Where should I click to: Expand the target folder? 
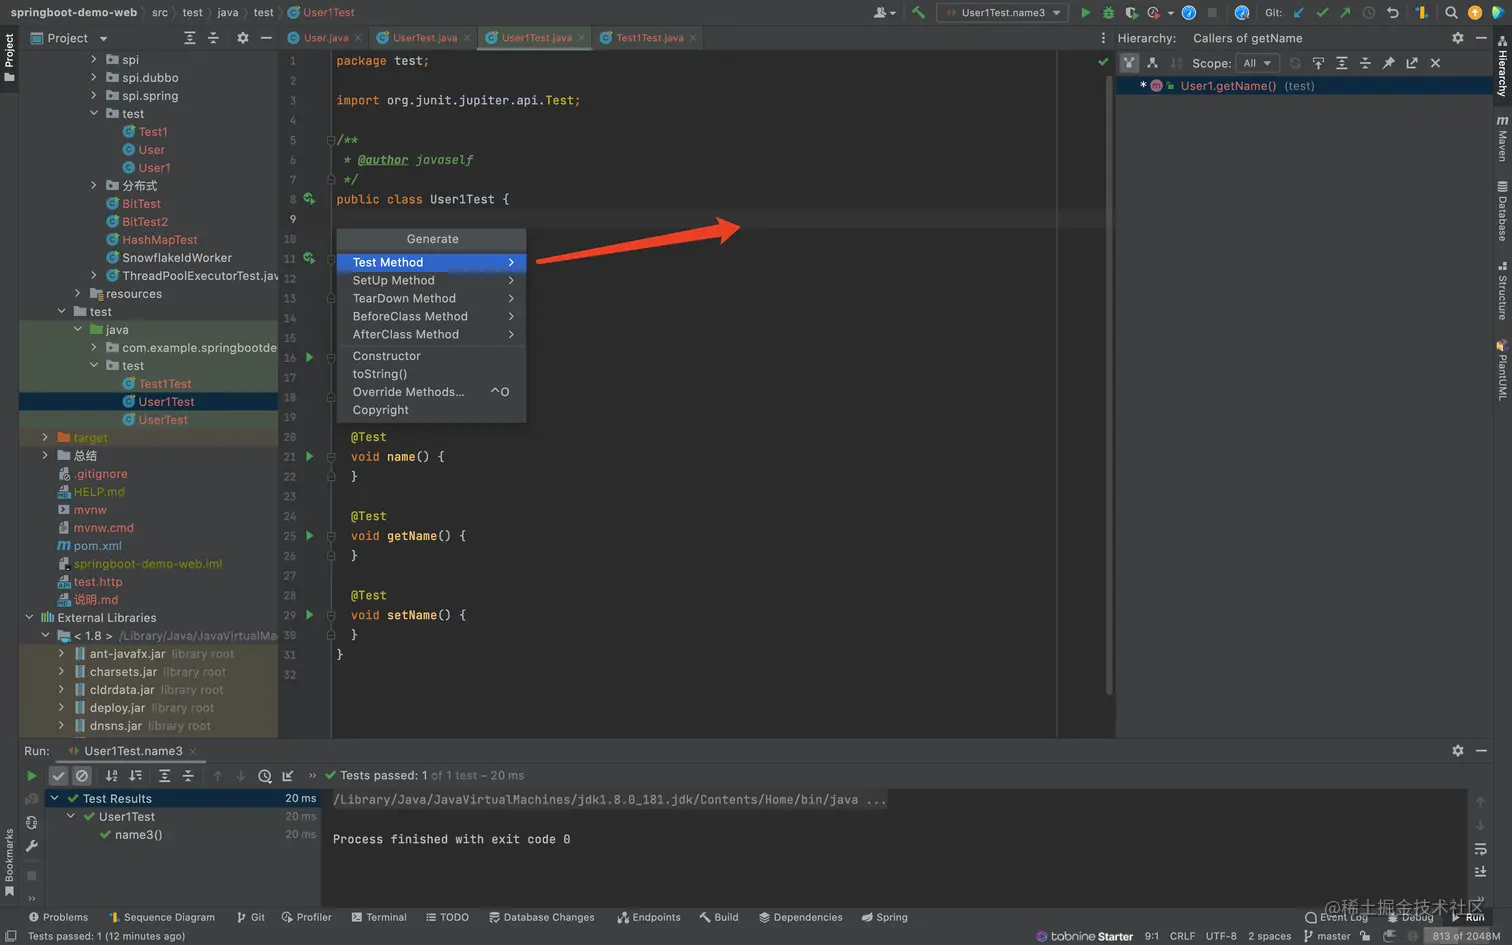point(45,438)
